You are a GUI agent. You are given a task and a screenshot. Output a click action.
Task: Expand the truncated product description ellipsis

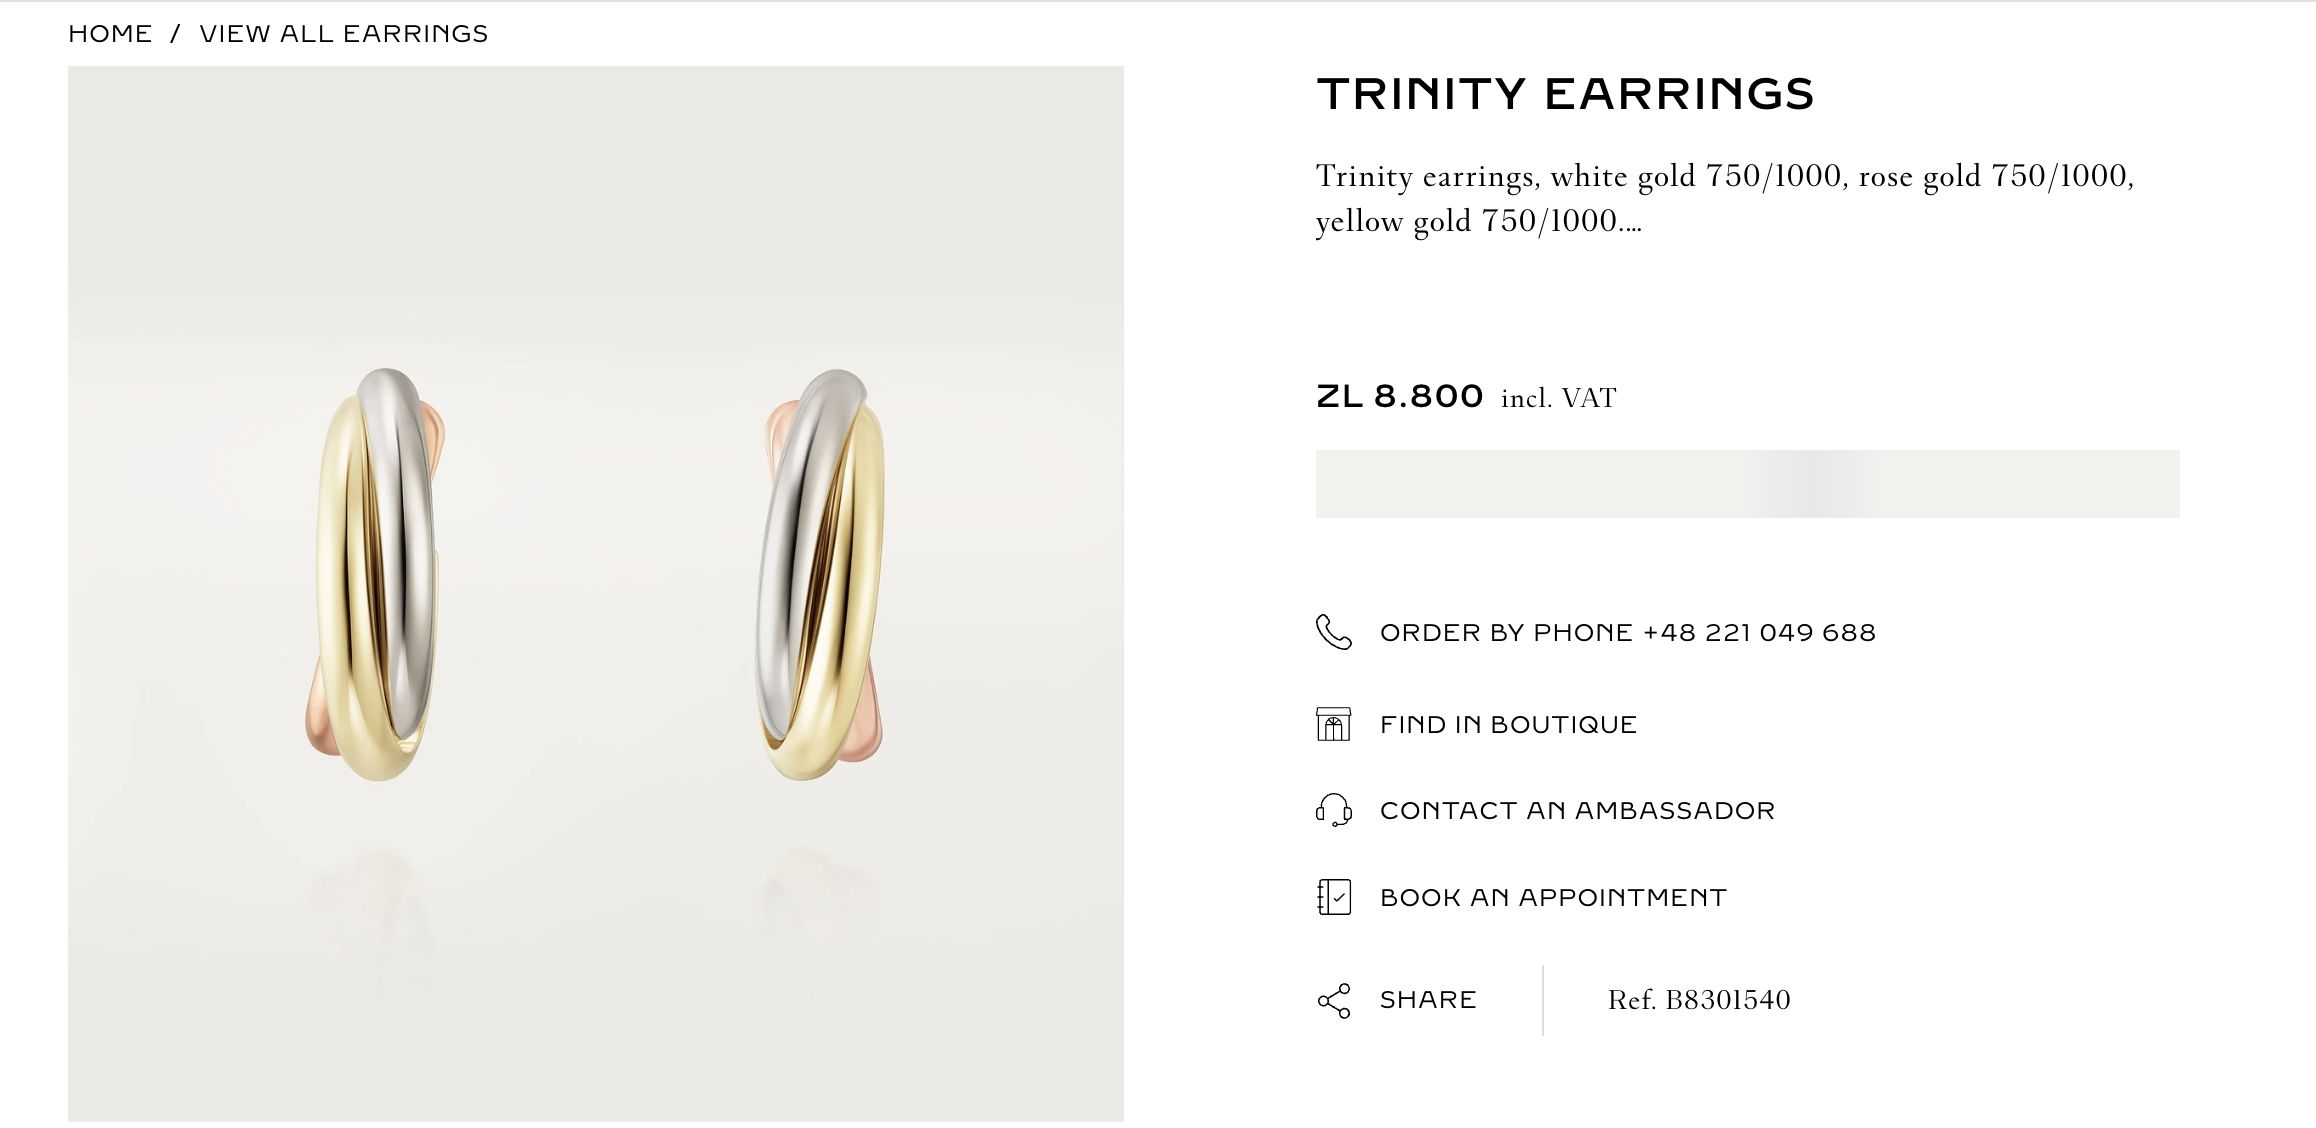click(x=1630, y=222)
